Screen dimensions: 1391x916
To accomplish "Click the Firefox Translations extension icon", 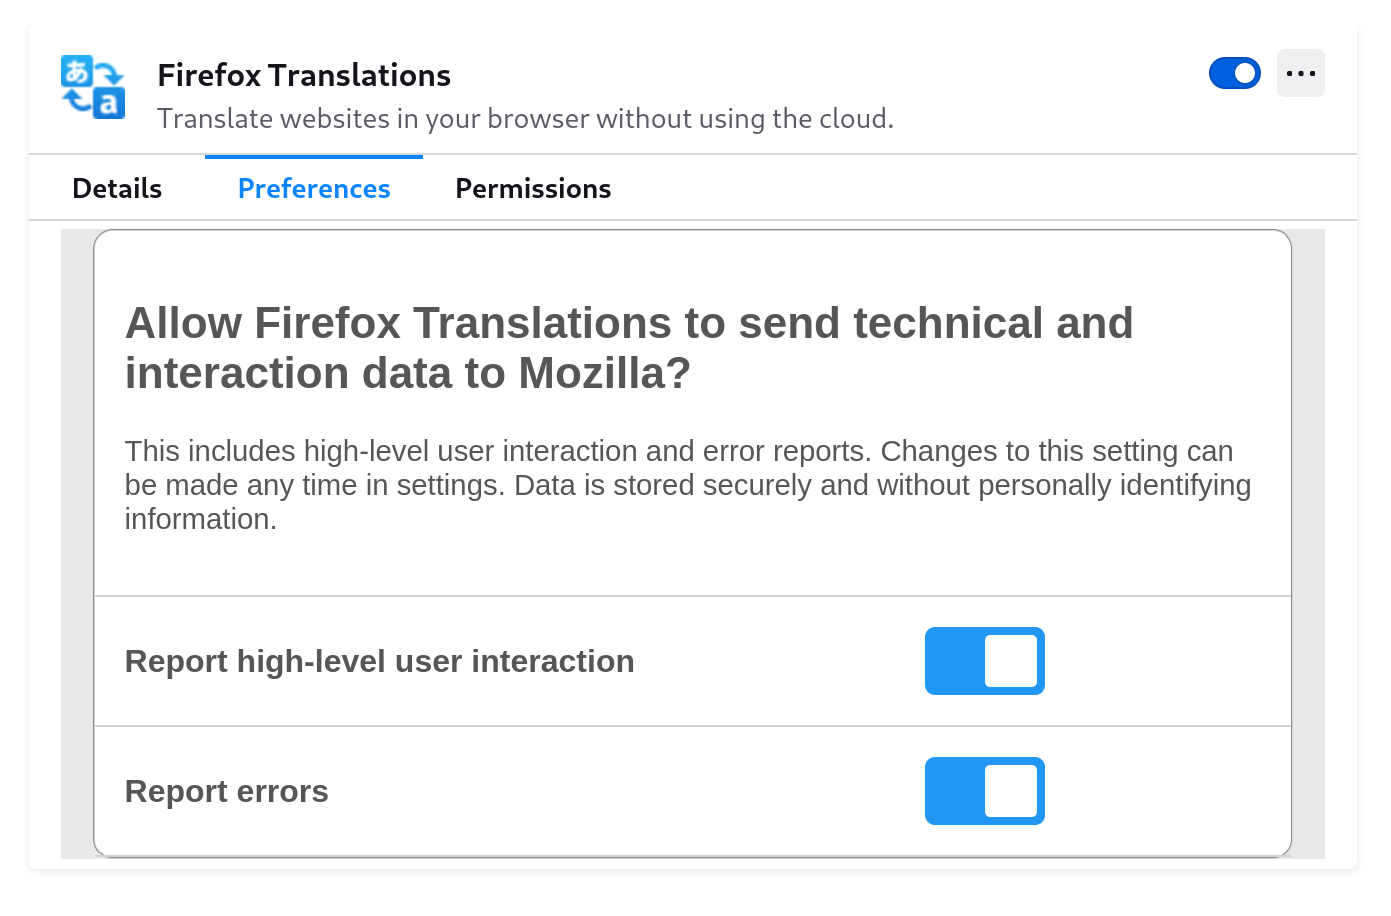I will click(93, 87).
